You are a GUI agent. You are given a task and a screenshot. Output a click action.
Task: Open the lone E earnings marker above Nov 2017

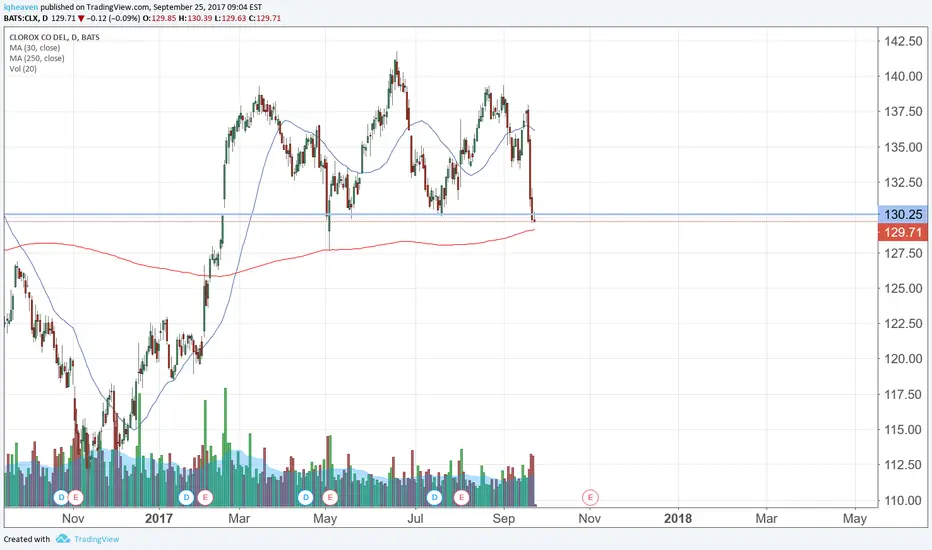pos(590,497)
